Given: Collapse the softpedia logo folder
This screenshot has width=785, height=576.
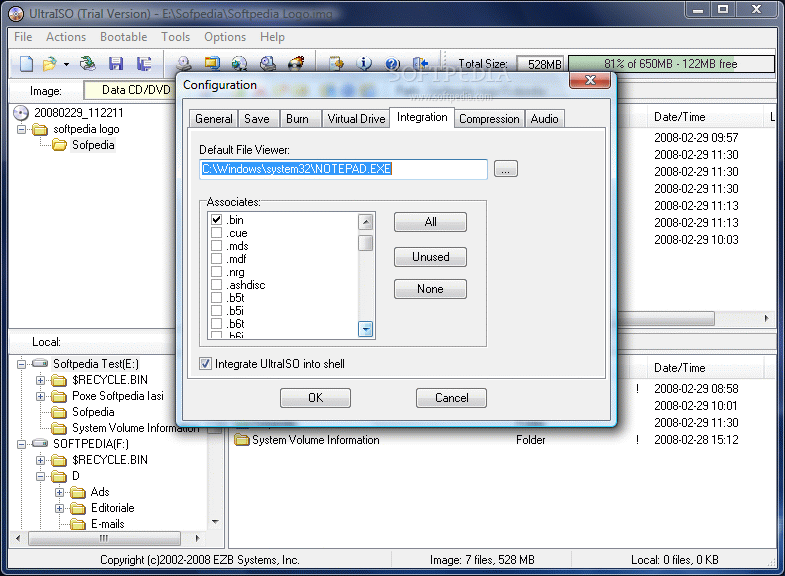Looking at the screenshot, I should pos(21,129).
